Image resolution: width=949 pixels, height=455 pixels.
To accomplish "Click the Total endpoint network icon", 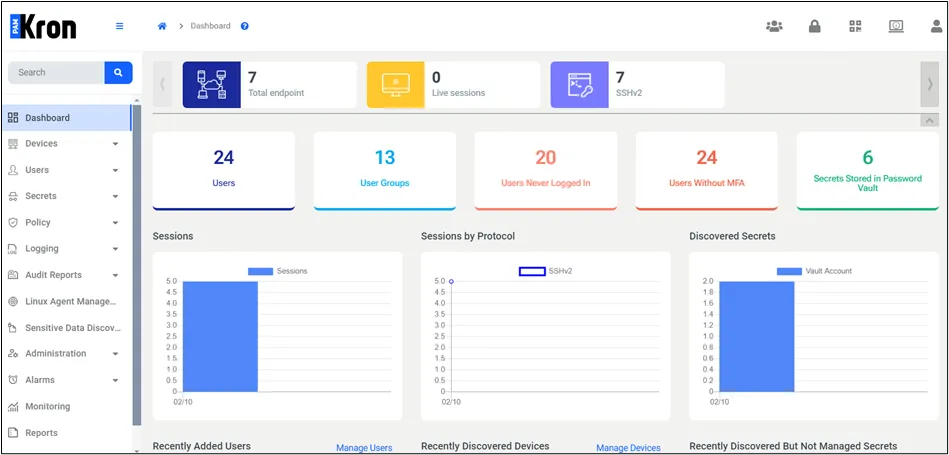I will 212,85.
